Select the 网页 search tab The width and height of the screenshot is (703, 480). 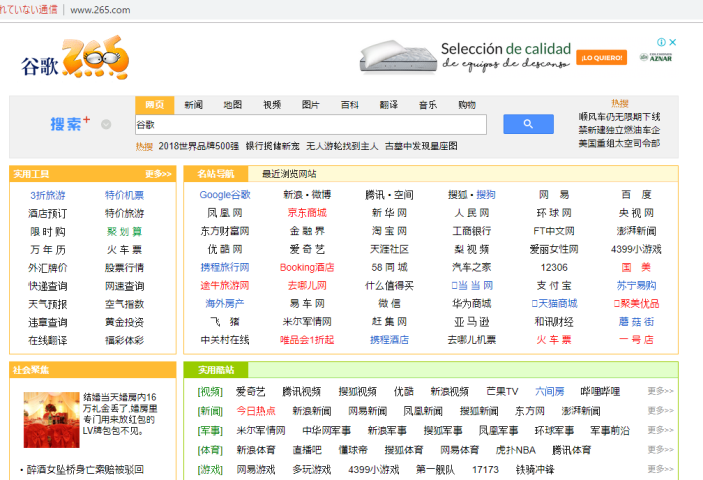[155, 105]
